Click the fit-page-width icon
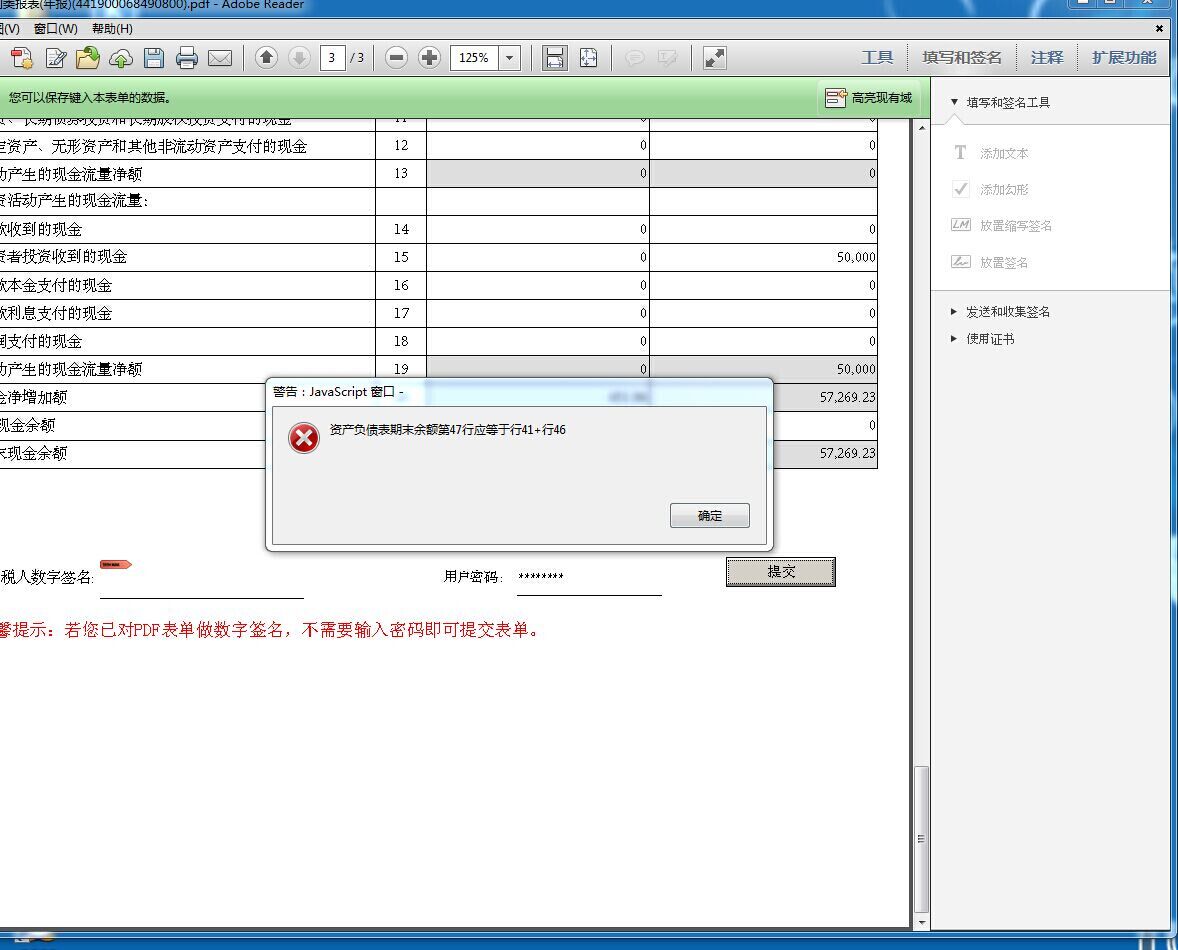Viewport: 1178px width, 950px height. [554, 58]
